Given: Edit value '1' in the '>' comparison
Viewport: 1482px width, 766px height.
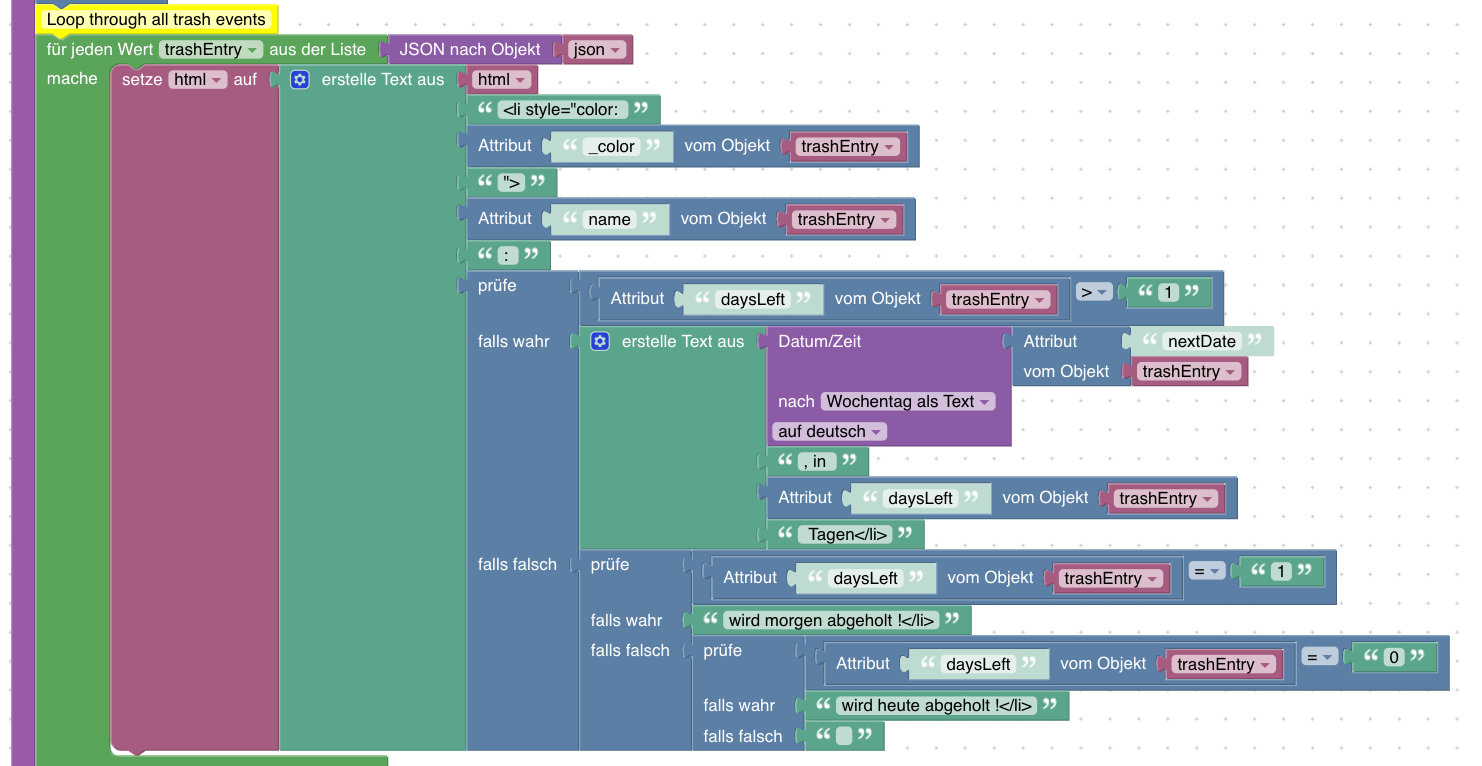Looking at the screenshot, I should coord(1168,293).
